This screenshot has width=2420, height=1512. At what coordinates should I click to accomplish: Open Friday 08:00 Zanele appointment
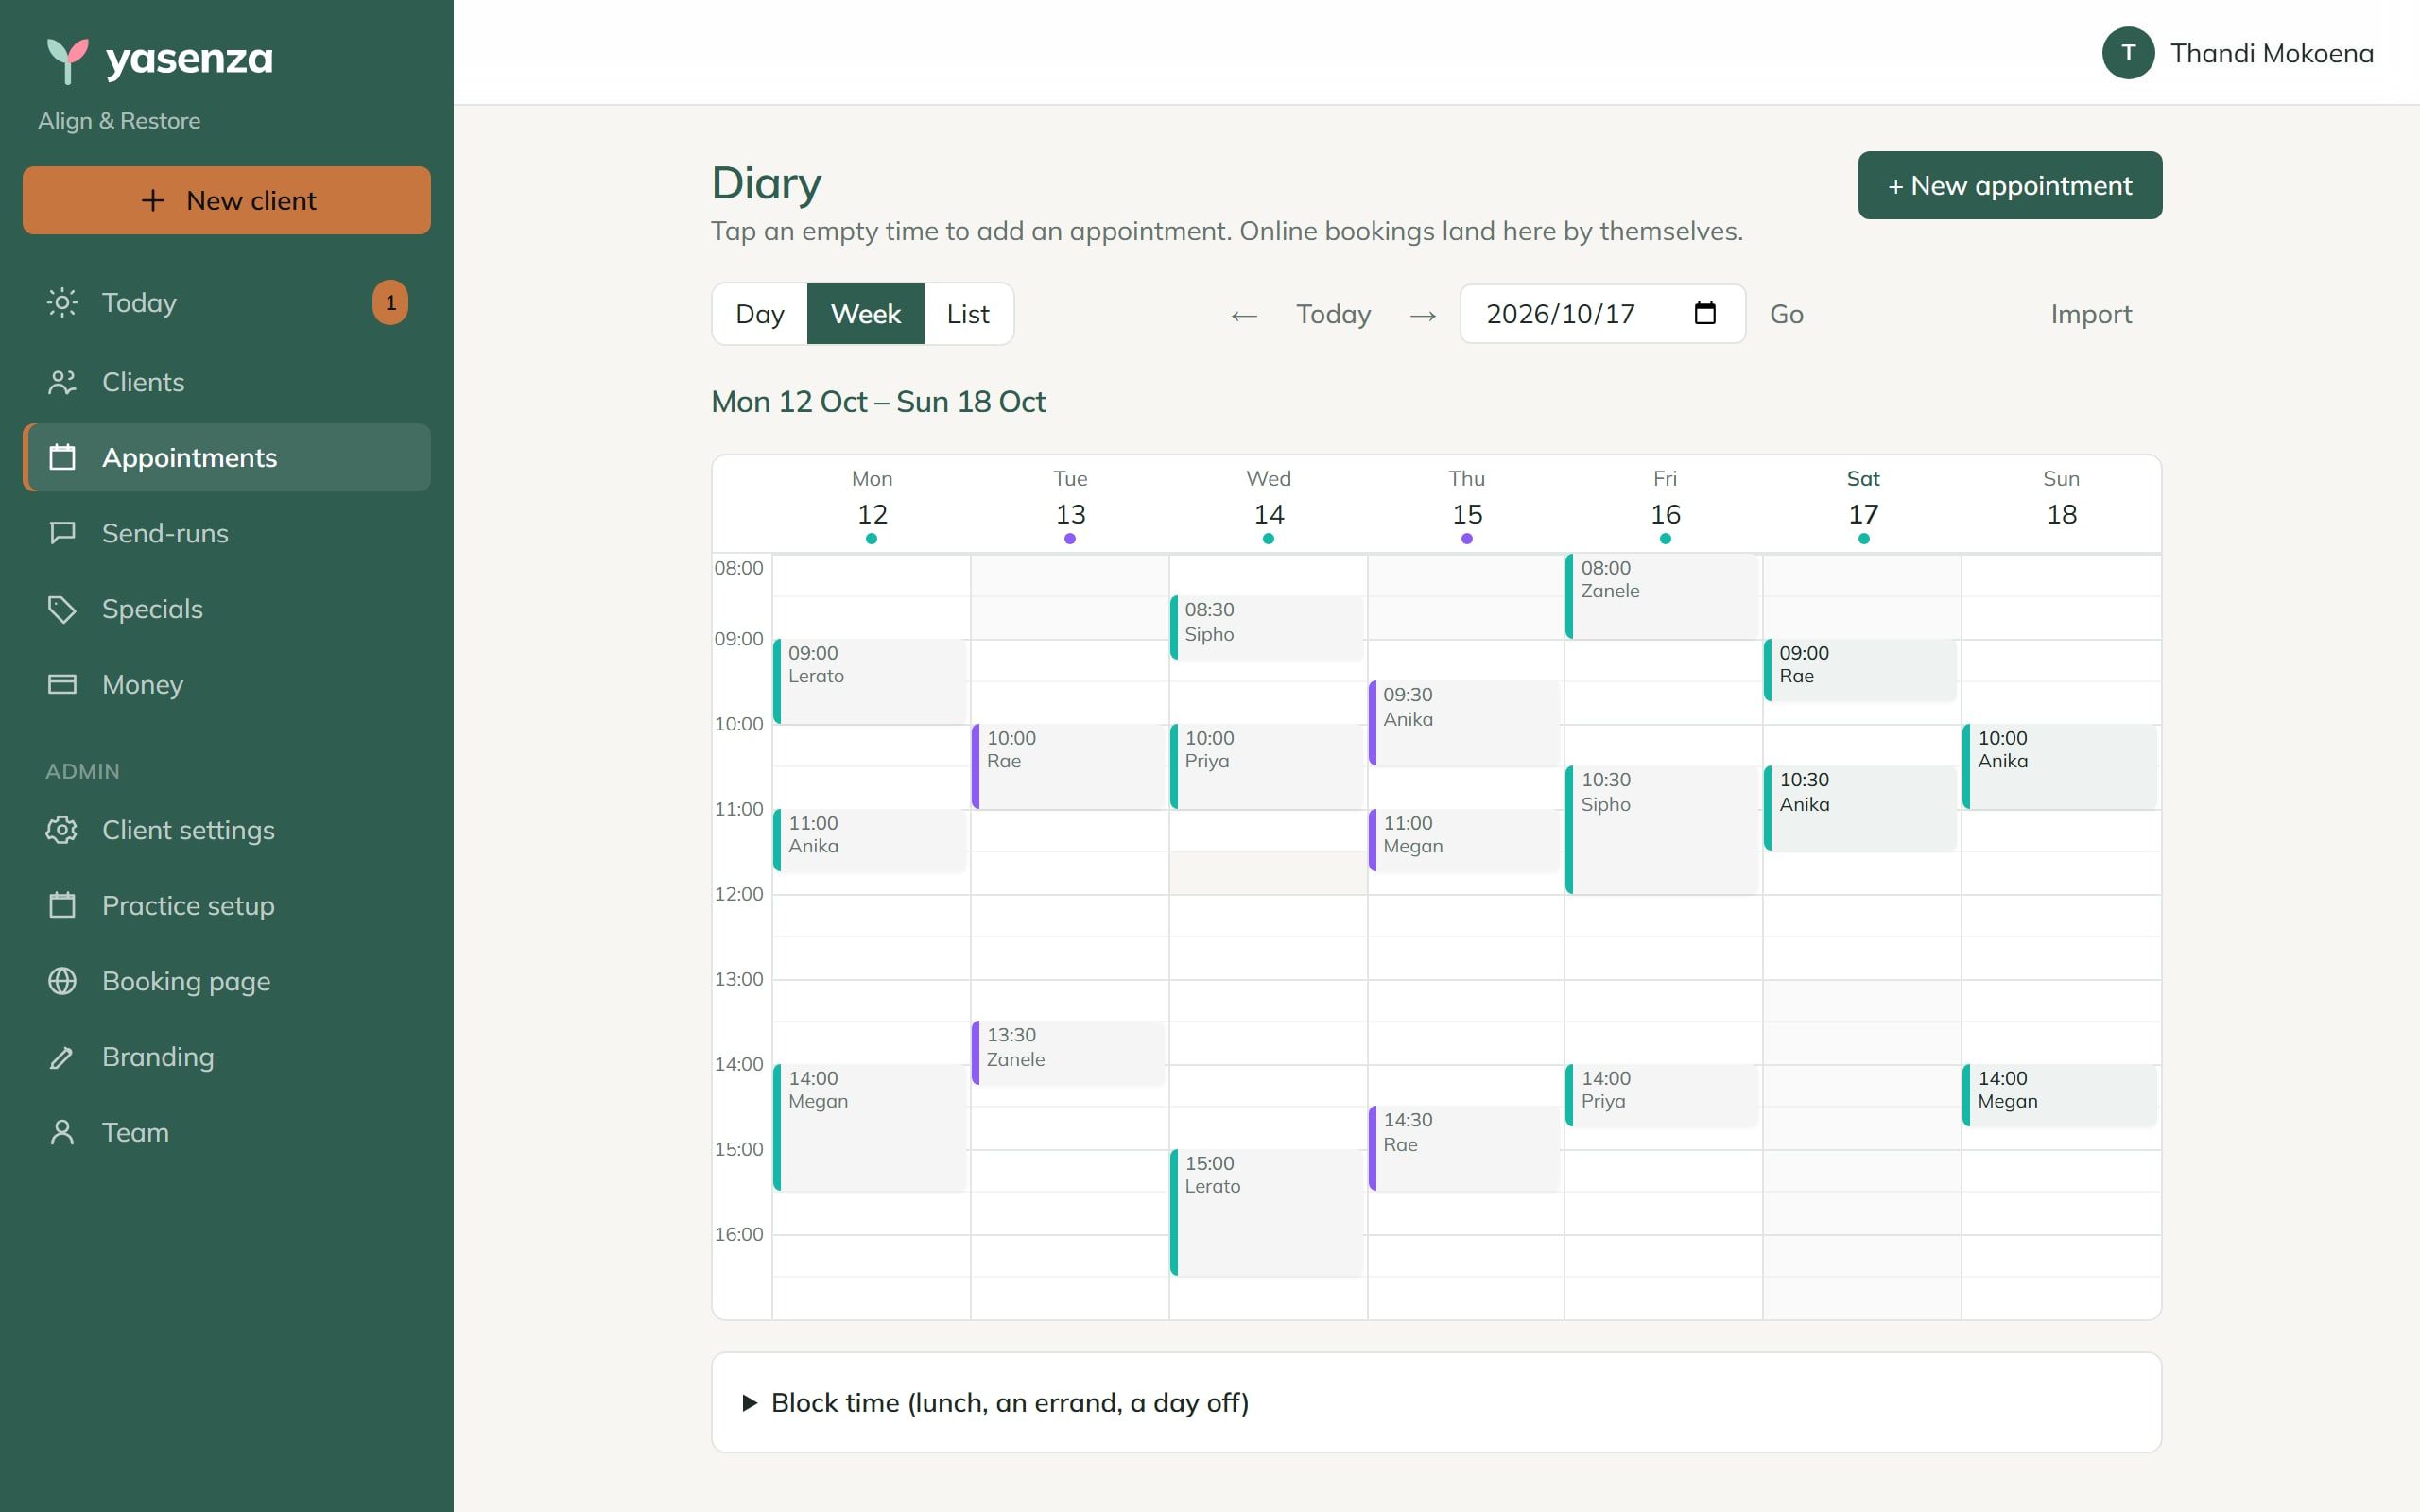pos(1662,596)
